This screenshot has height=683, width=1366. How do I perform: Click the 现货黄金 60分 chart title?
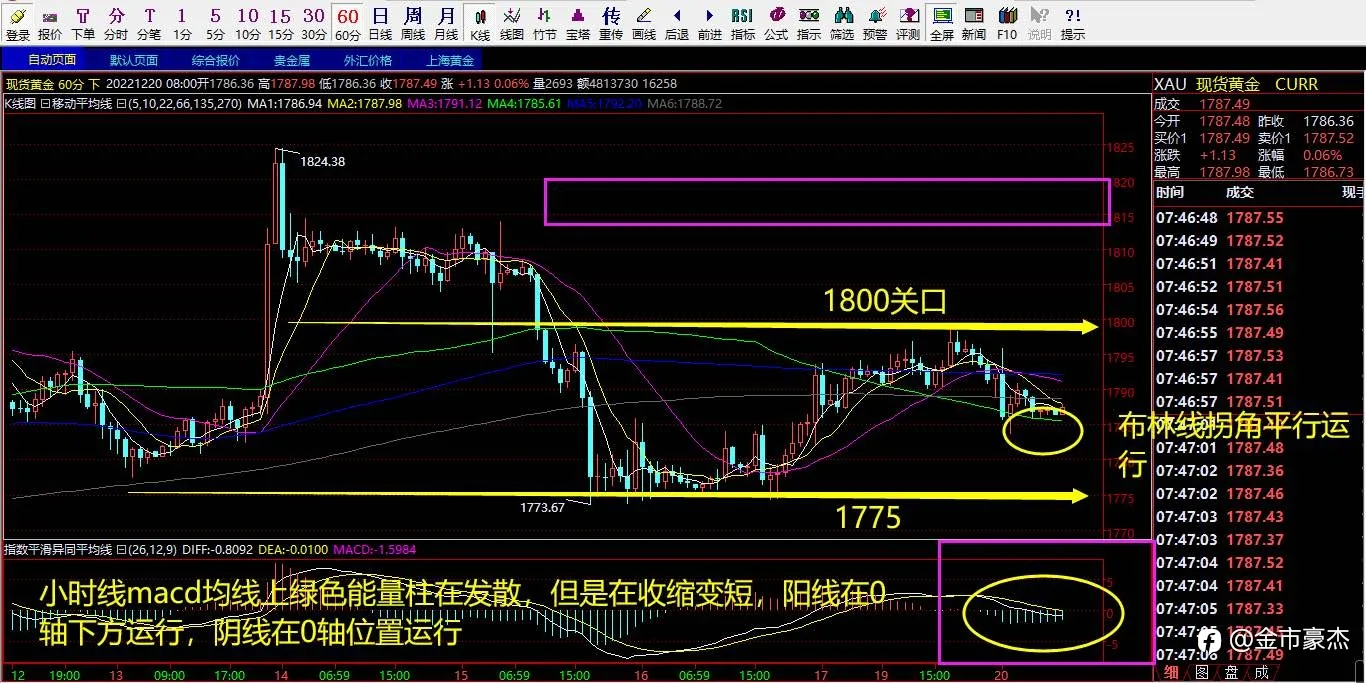pyautogui.click(x=52, y=85)
